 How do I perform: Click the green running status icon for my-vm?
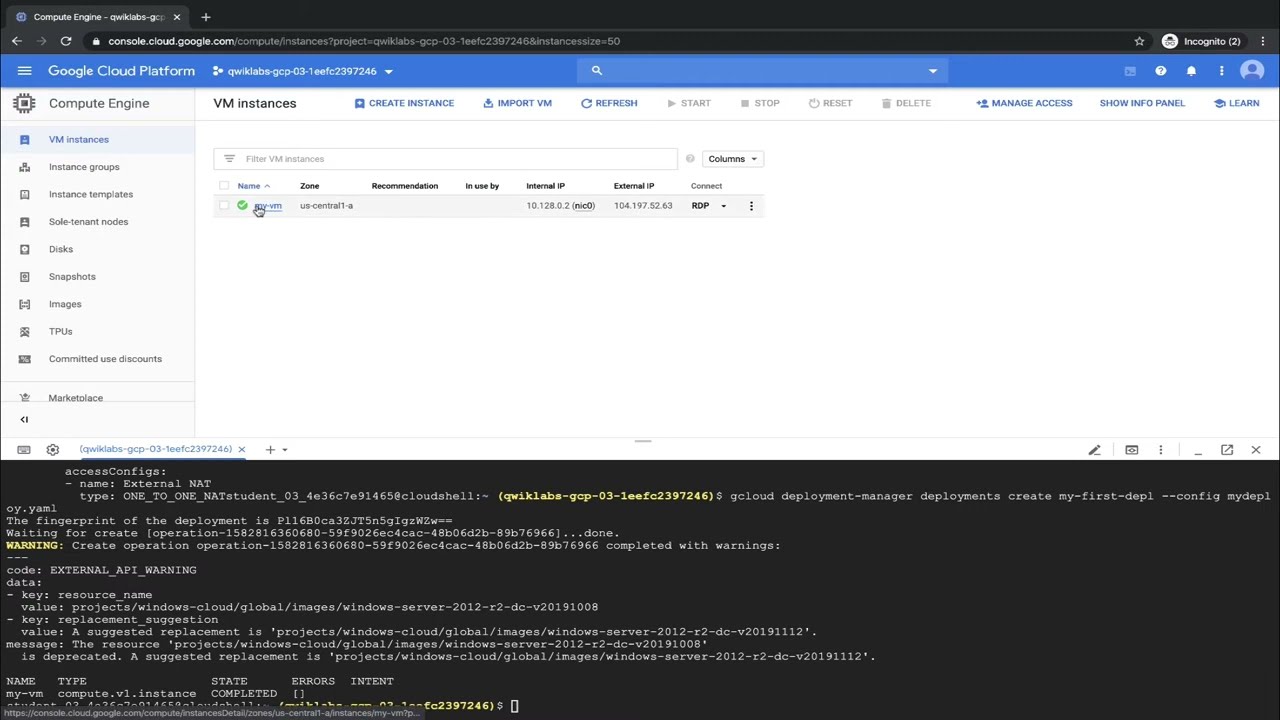pos(242,205)
